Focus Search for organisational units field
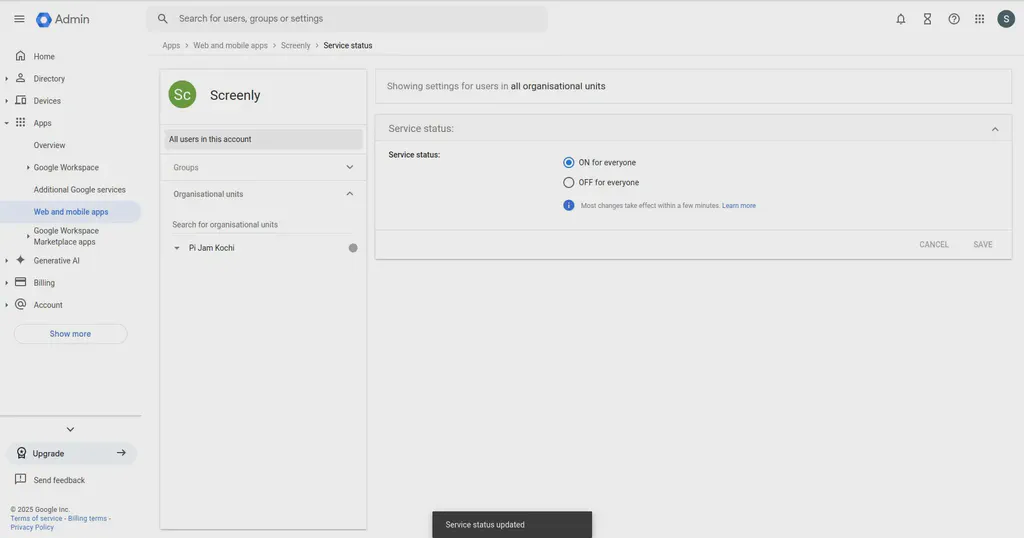Viewport: 1024px width, 538px height. (x=263, y=225)
